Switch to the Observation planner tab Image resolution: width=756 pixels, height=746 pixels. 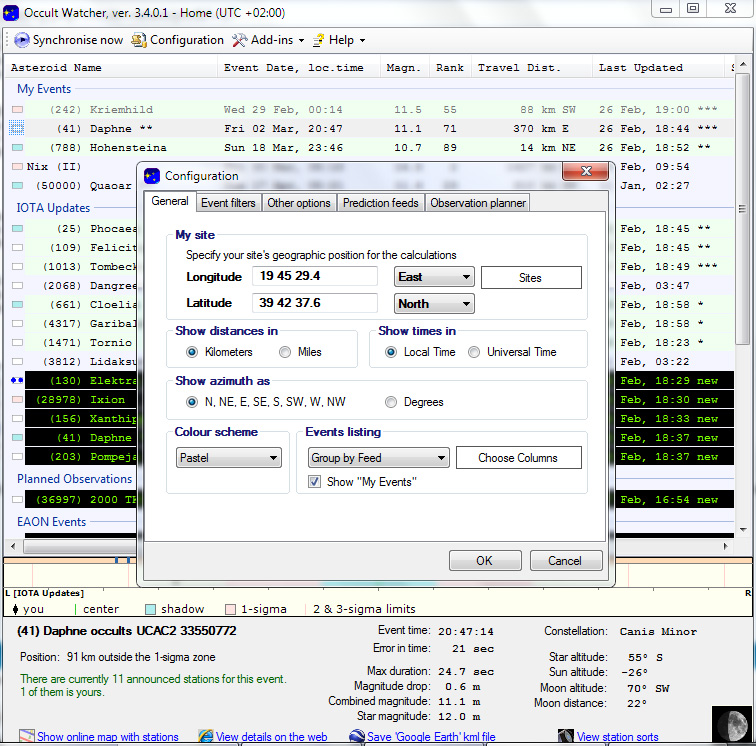point(478,203)
